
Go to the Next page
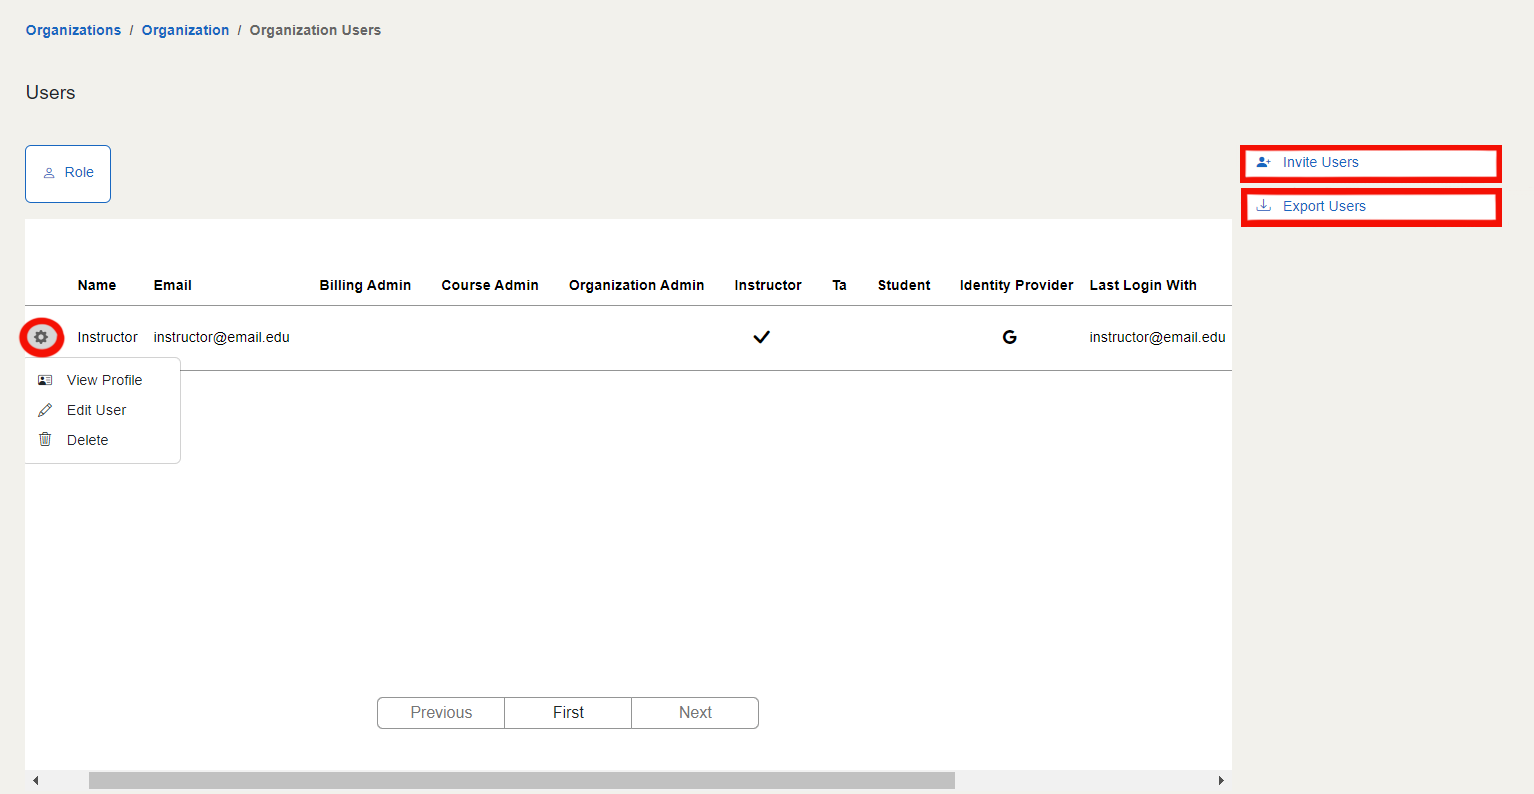pyautogui.click(x=695, y=713)
